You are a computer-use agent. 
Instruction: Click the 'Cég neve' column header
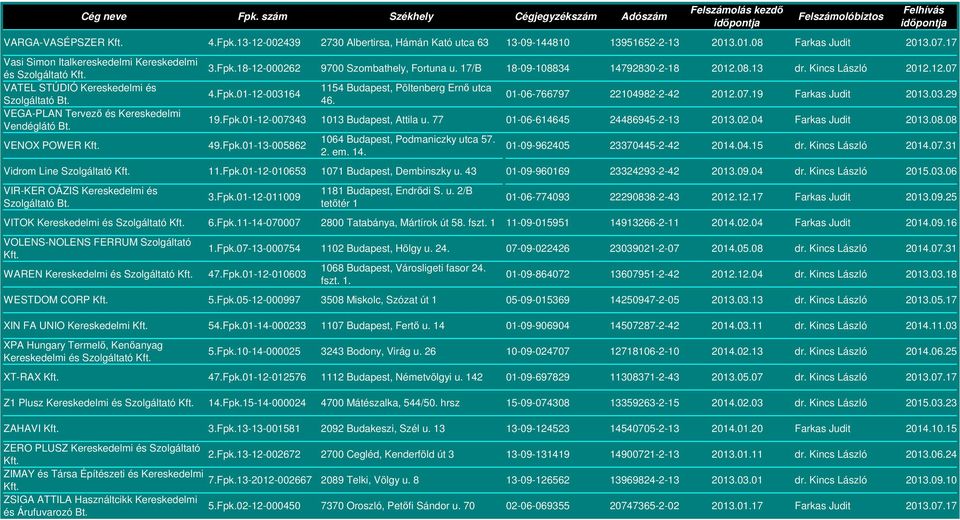(103, 17)
